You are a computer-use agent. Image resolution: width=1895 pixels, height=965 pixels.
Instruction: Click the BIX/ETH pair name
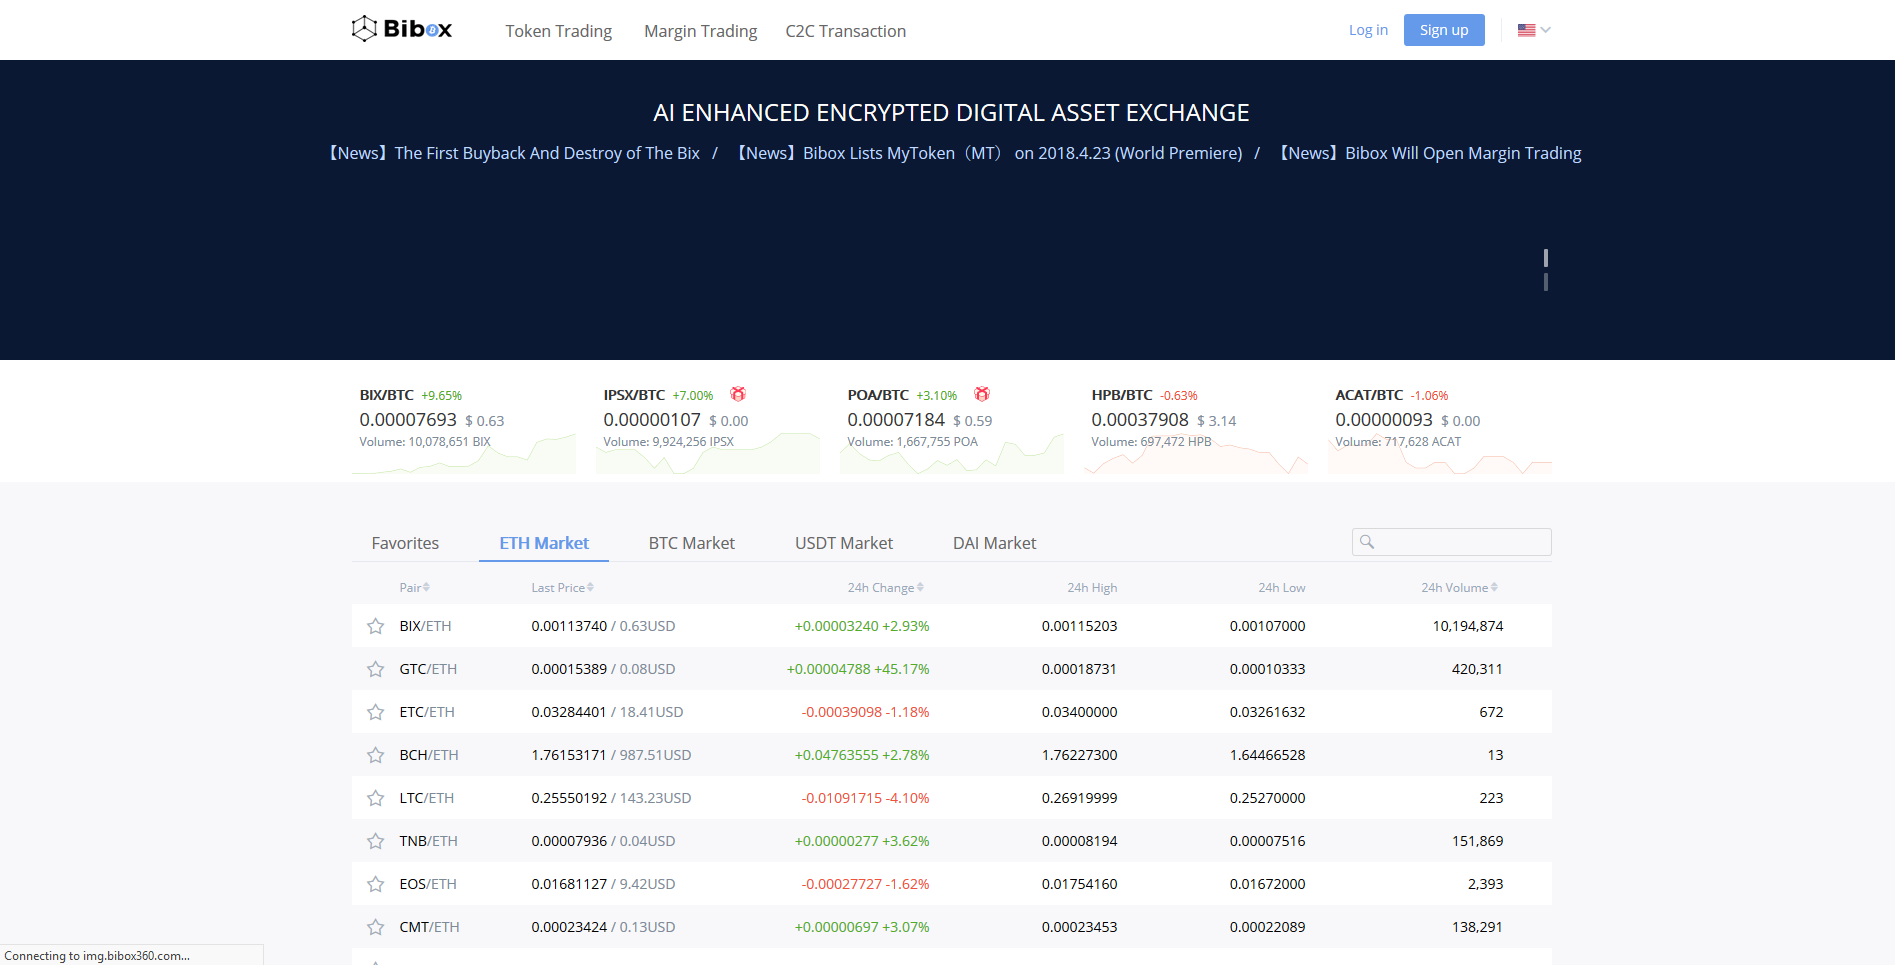point(425,626)
